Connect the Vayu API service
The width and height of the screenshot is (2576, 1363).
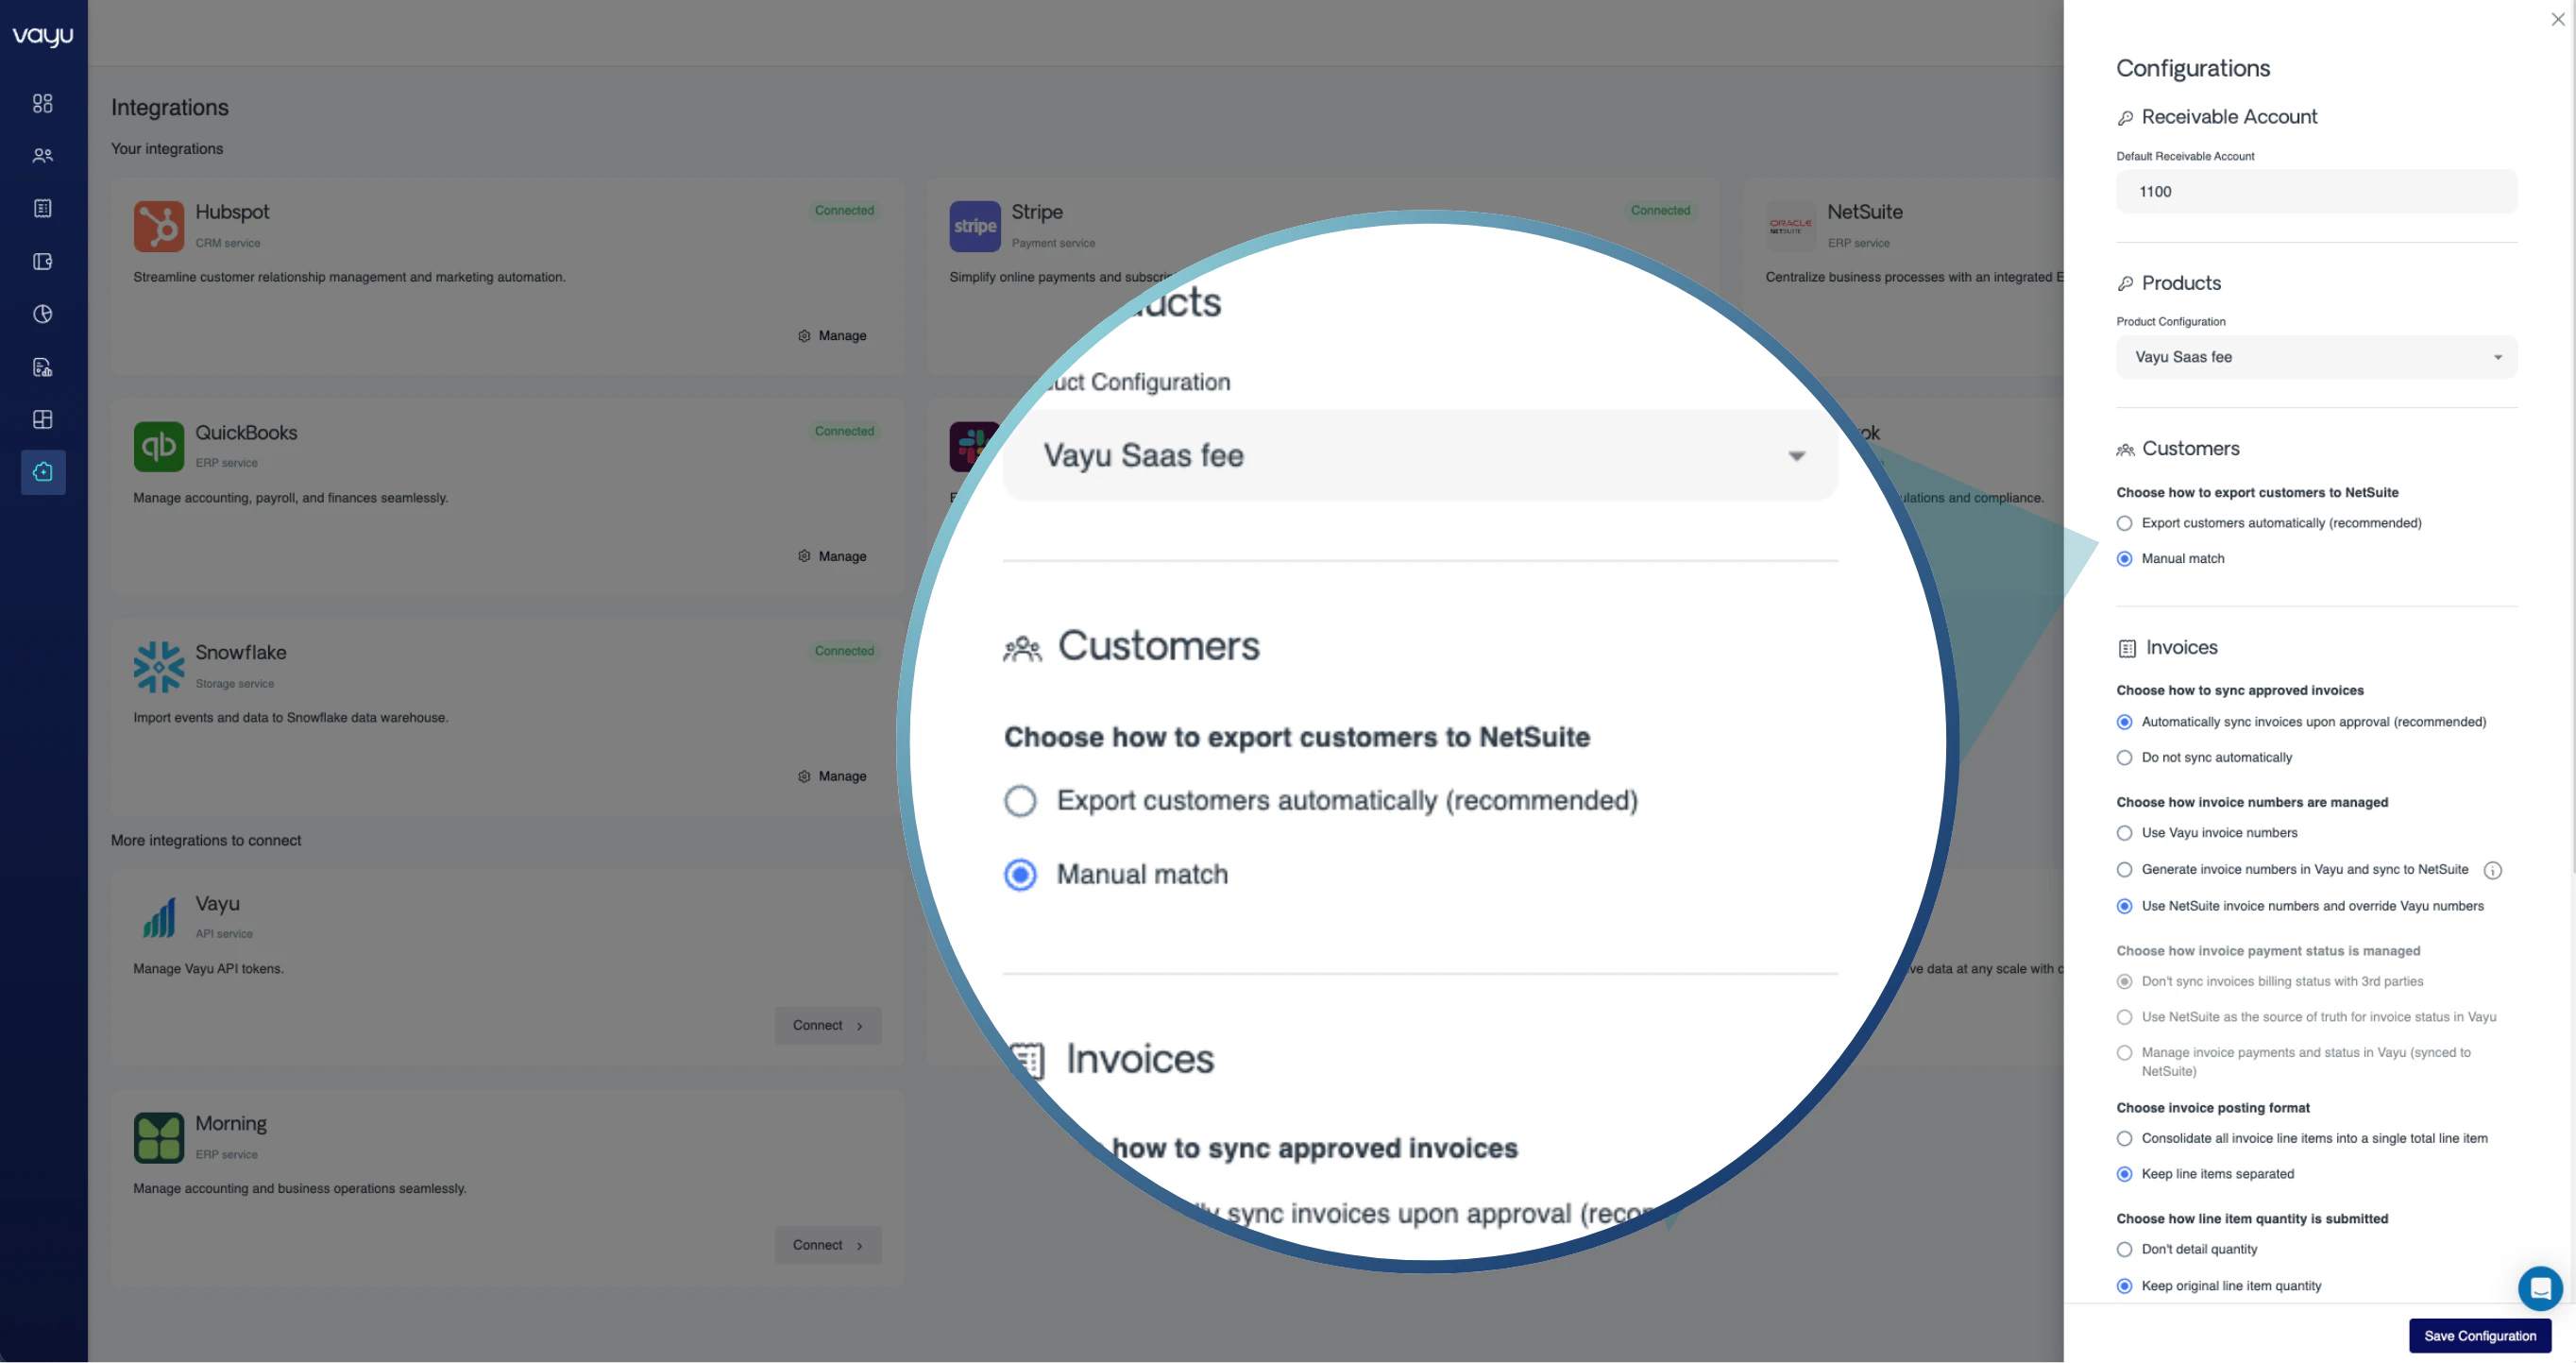tap(828, 1026)
